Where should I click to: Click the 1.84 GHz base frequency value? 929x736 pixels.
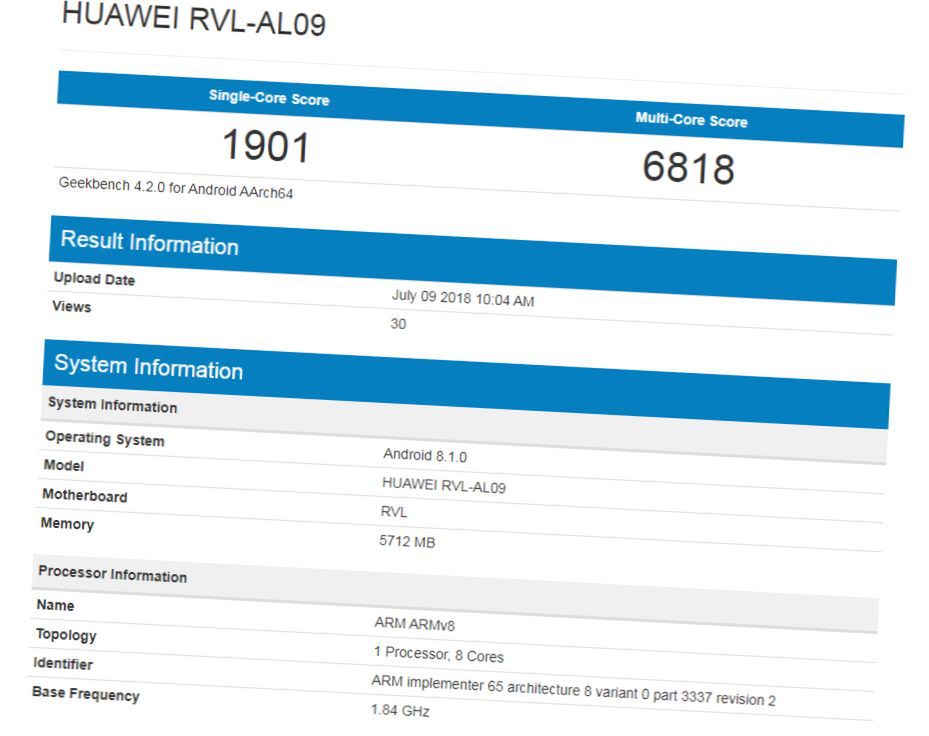[400, 710]
